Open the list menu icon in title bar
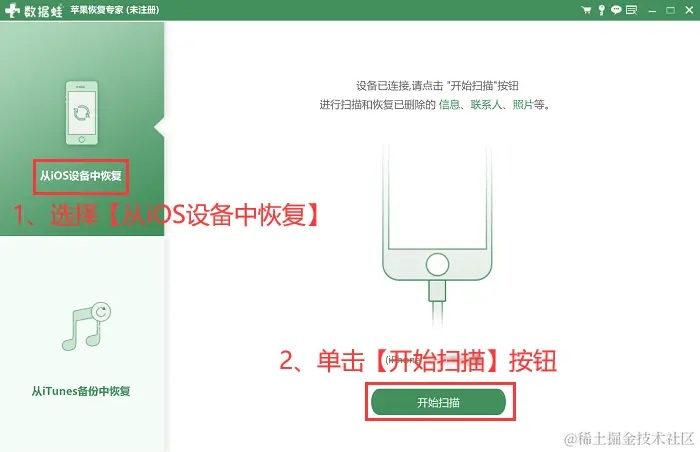700x452 pixels. click(x=631, y=10)
